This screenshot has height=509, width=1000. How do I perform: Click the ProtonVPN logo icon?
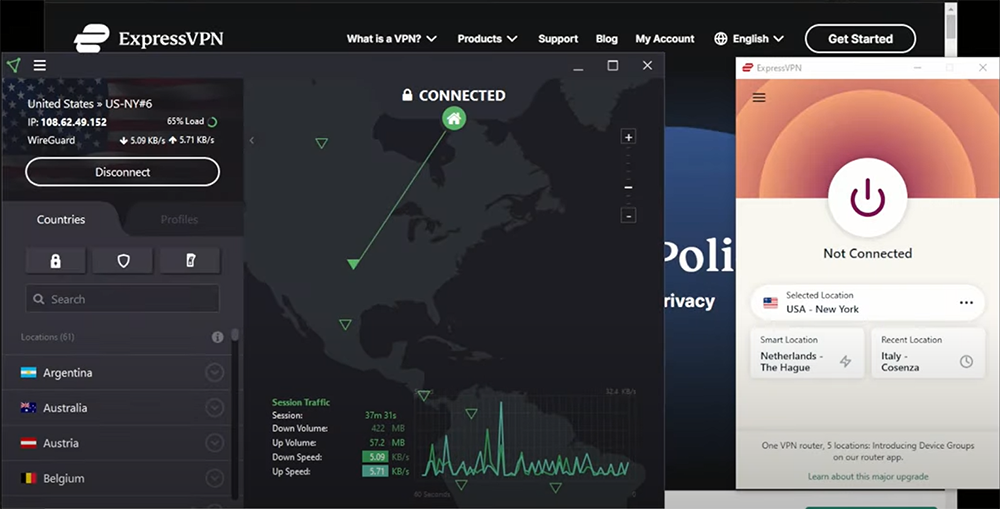[x=13, y=64]
